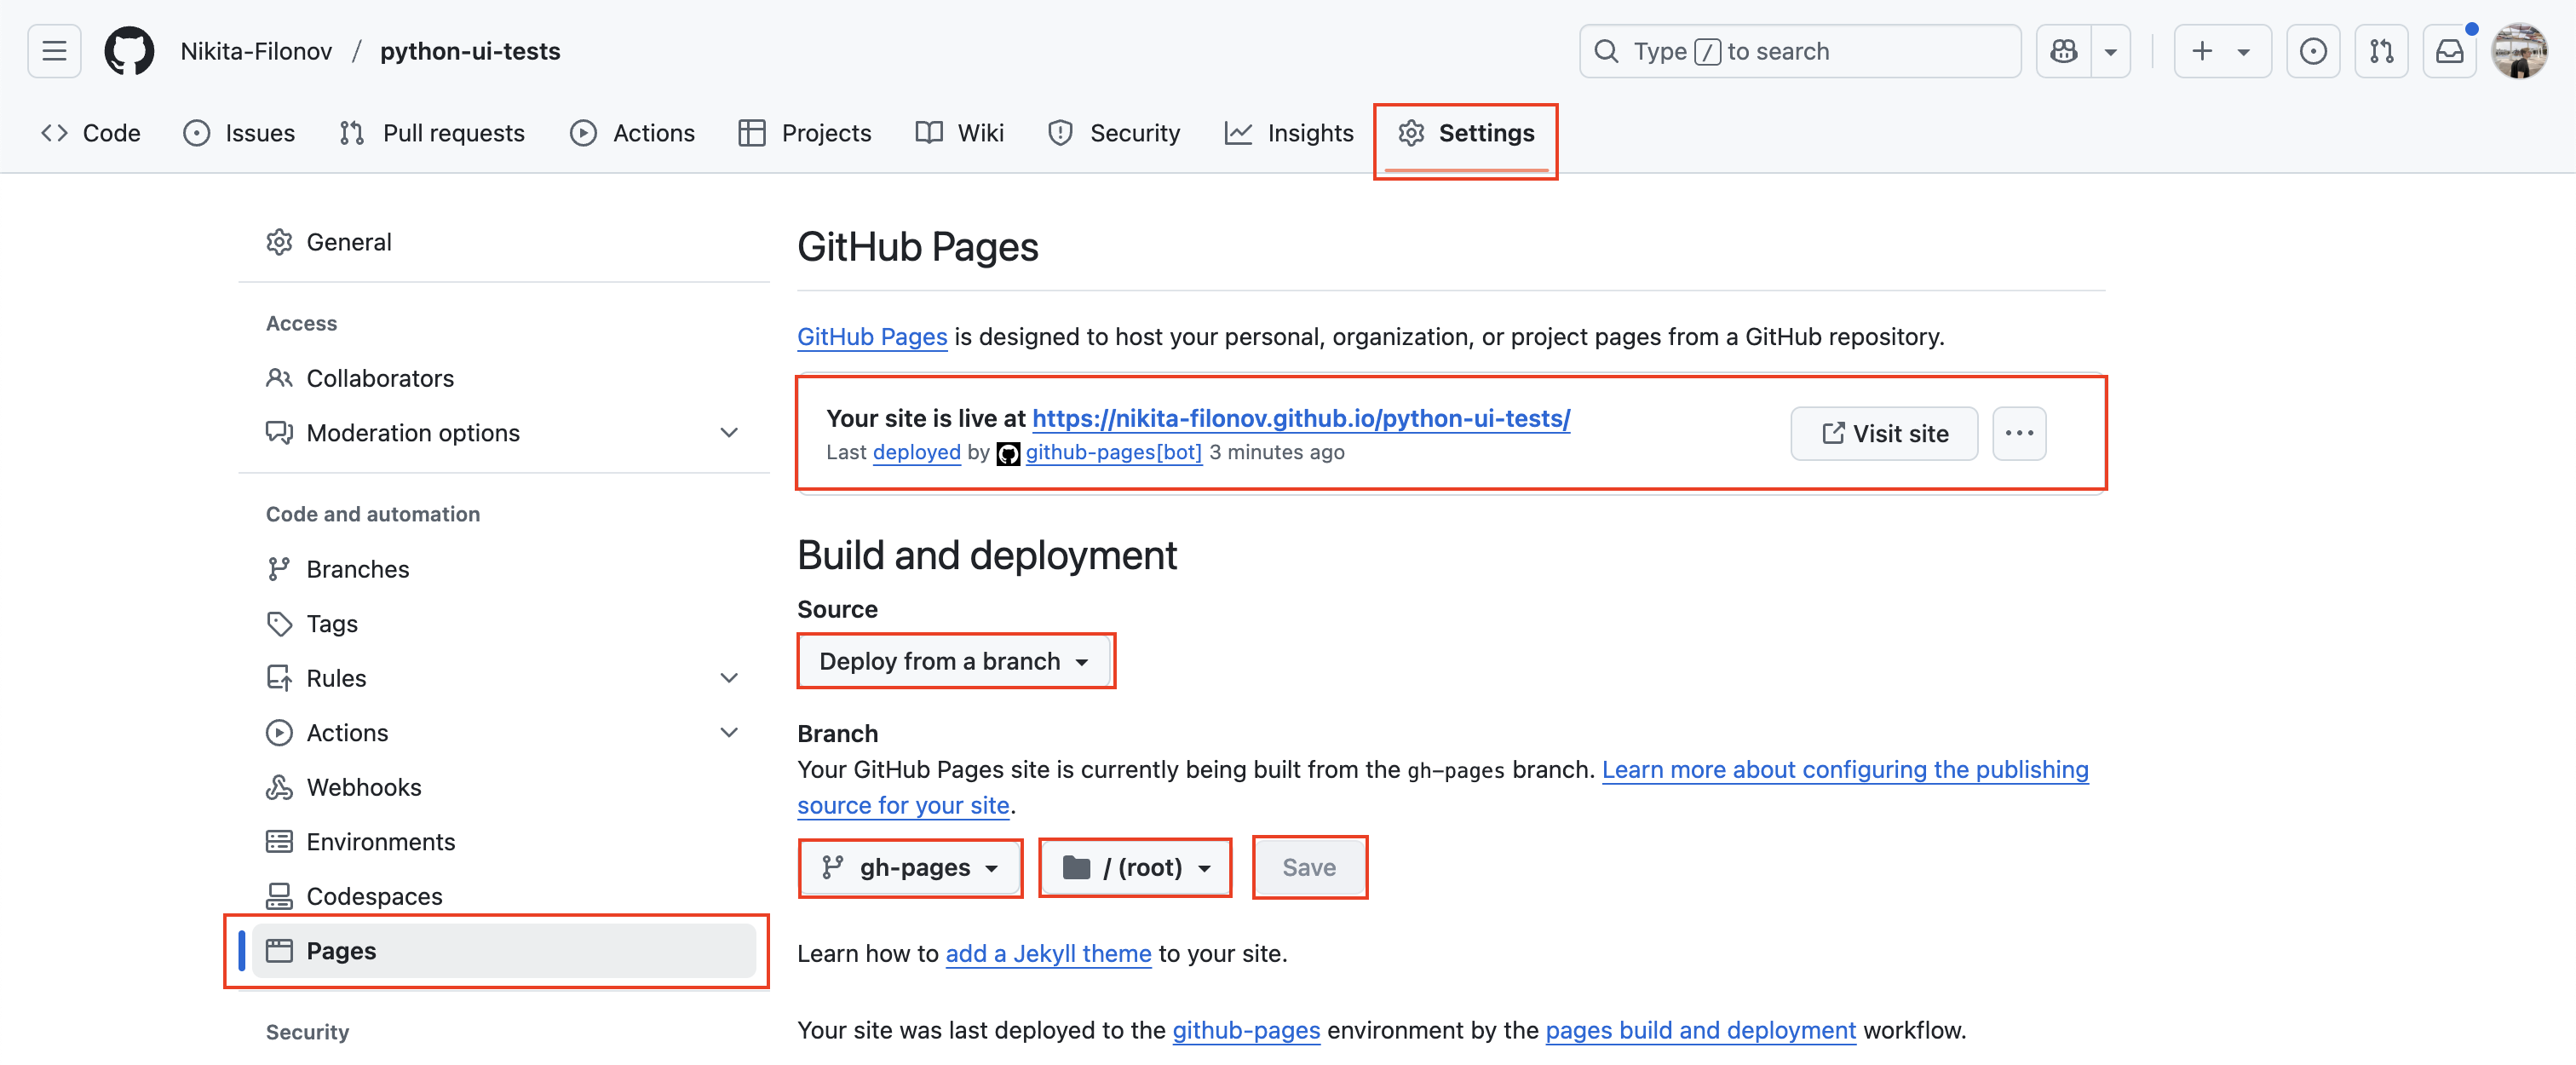Open the gh-pages branch dropdown
2576x1065 pixels.
click(909, 867)
